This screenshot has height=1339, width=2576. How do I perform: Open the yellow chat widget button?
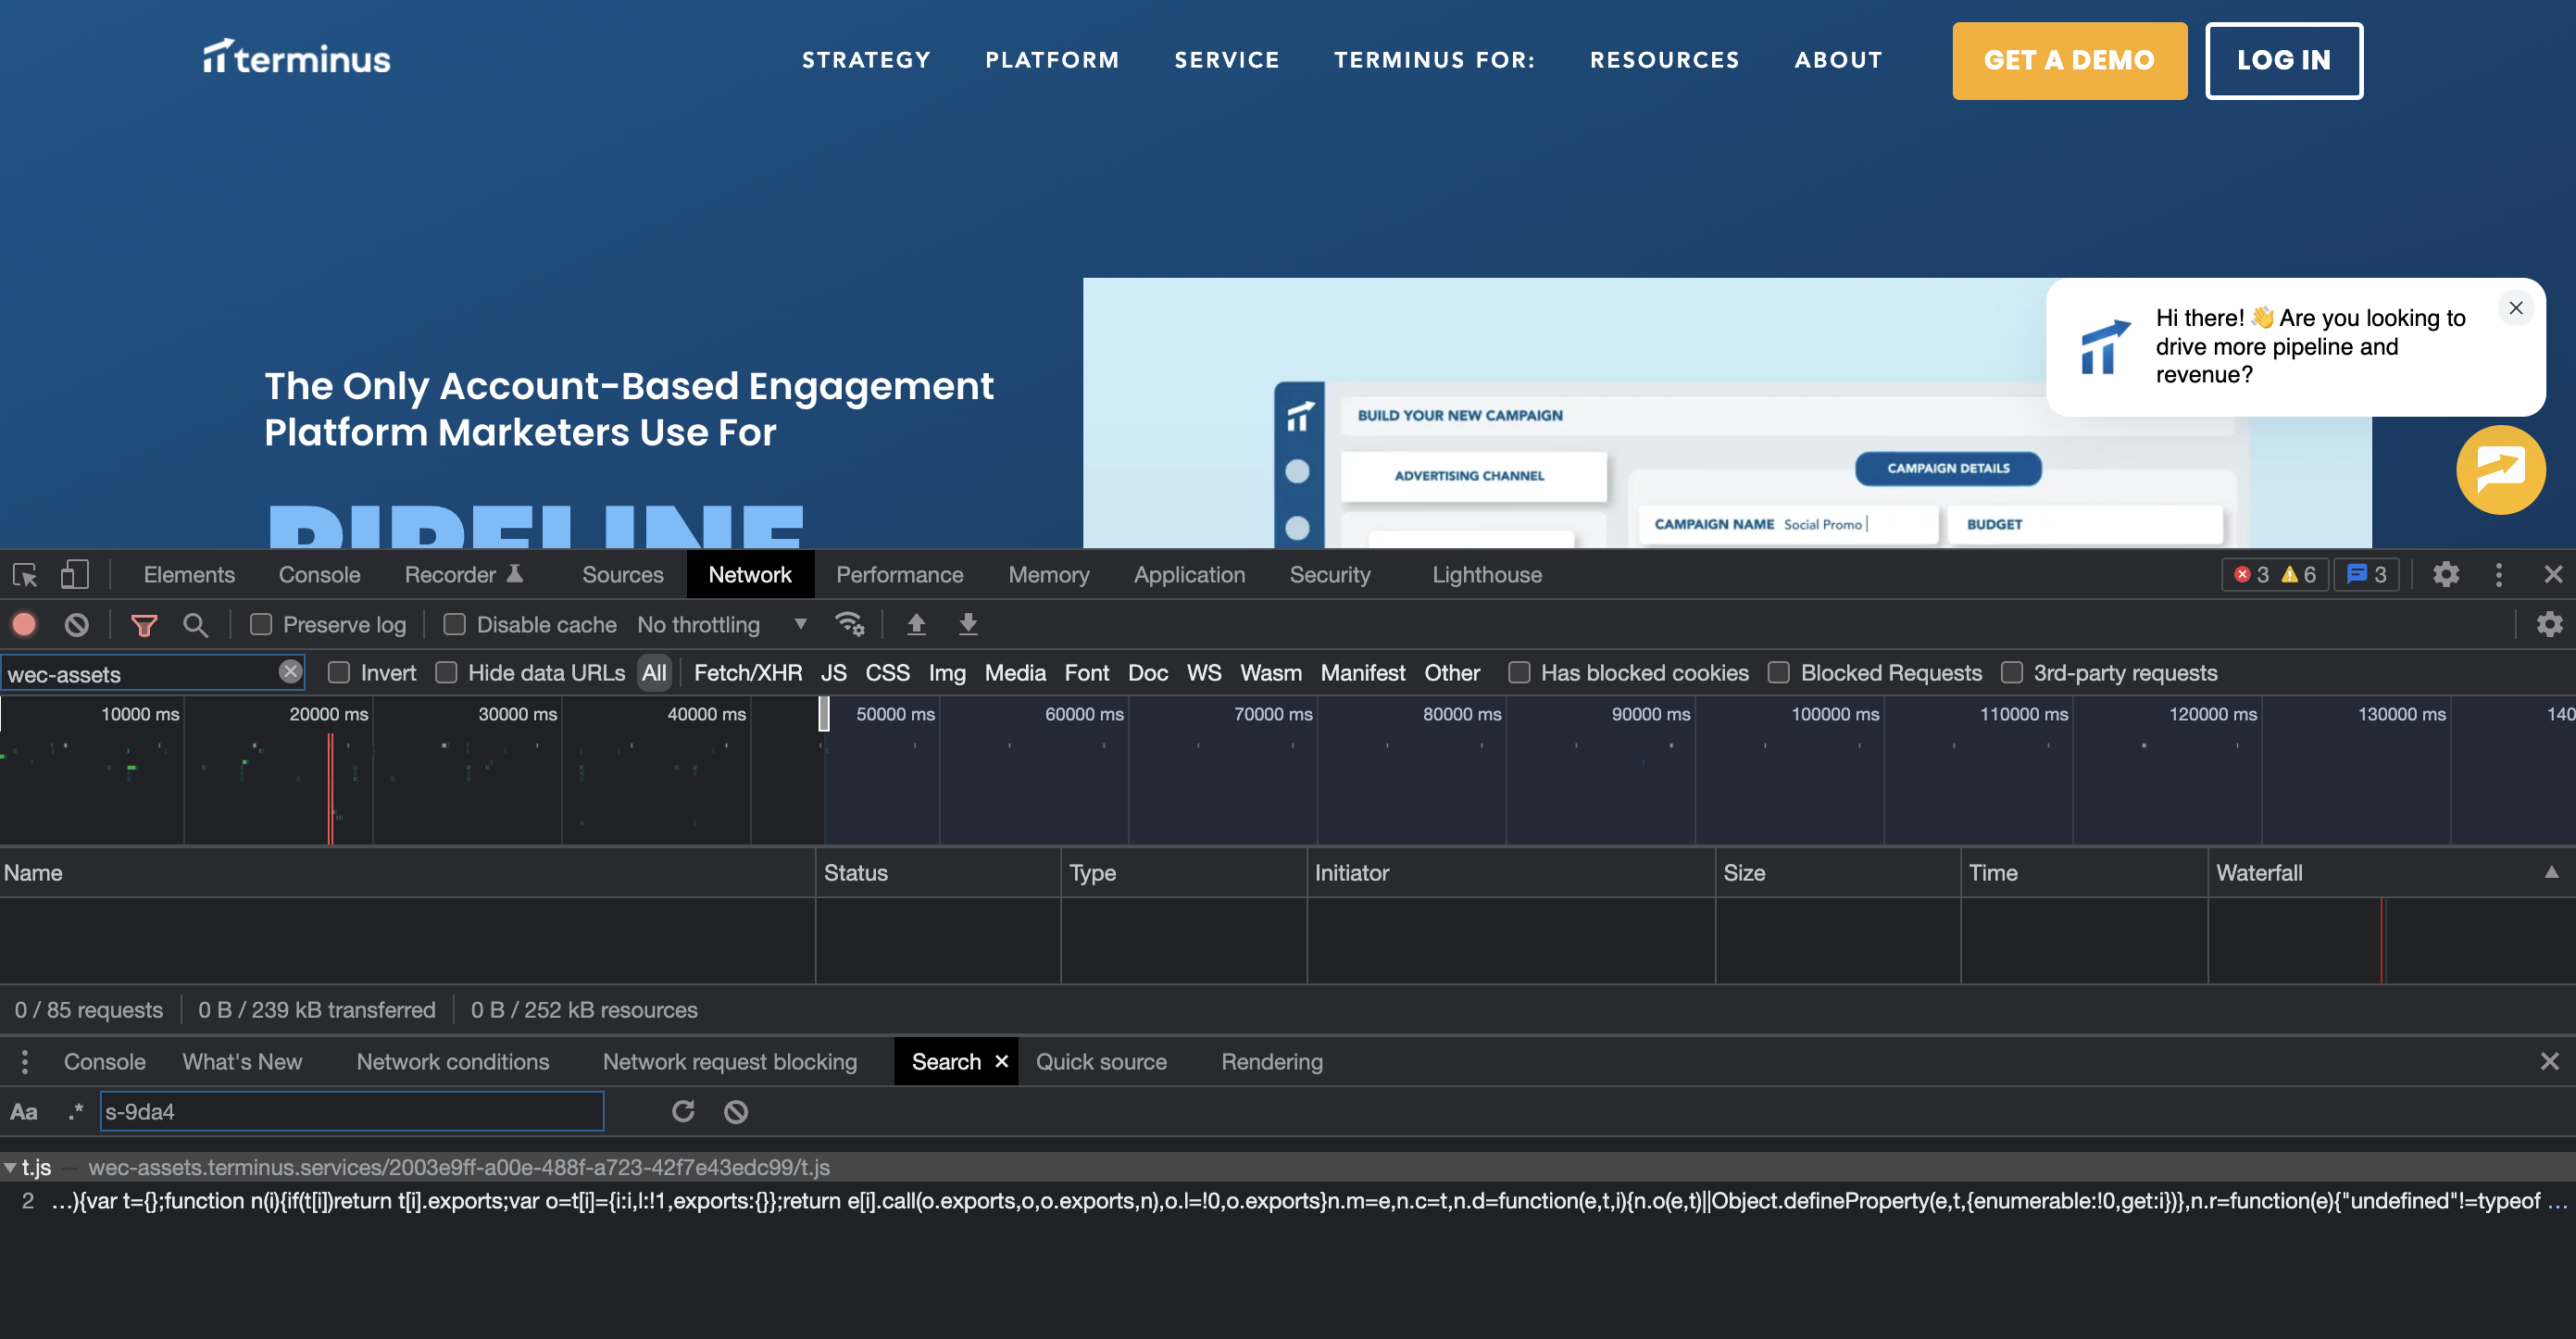pos(2500,470)
